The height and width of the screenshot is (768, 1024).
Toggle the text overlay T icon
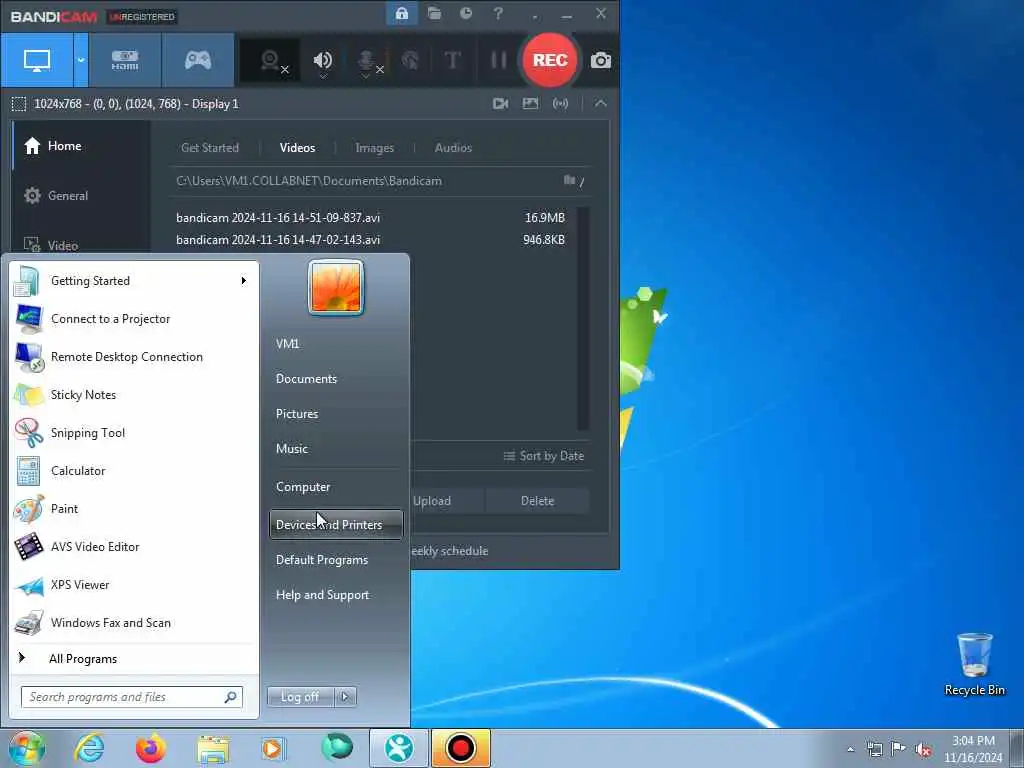pos(453,61)
